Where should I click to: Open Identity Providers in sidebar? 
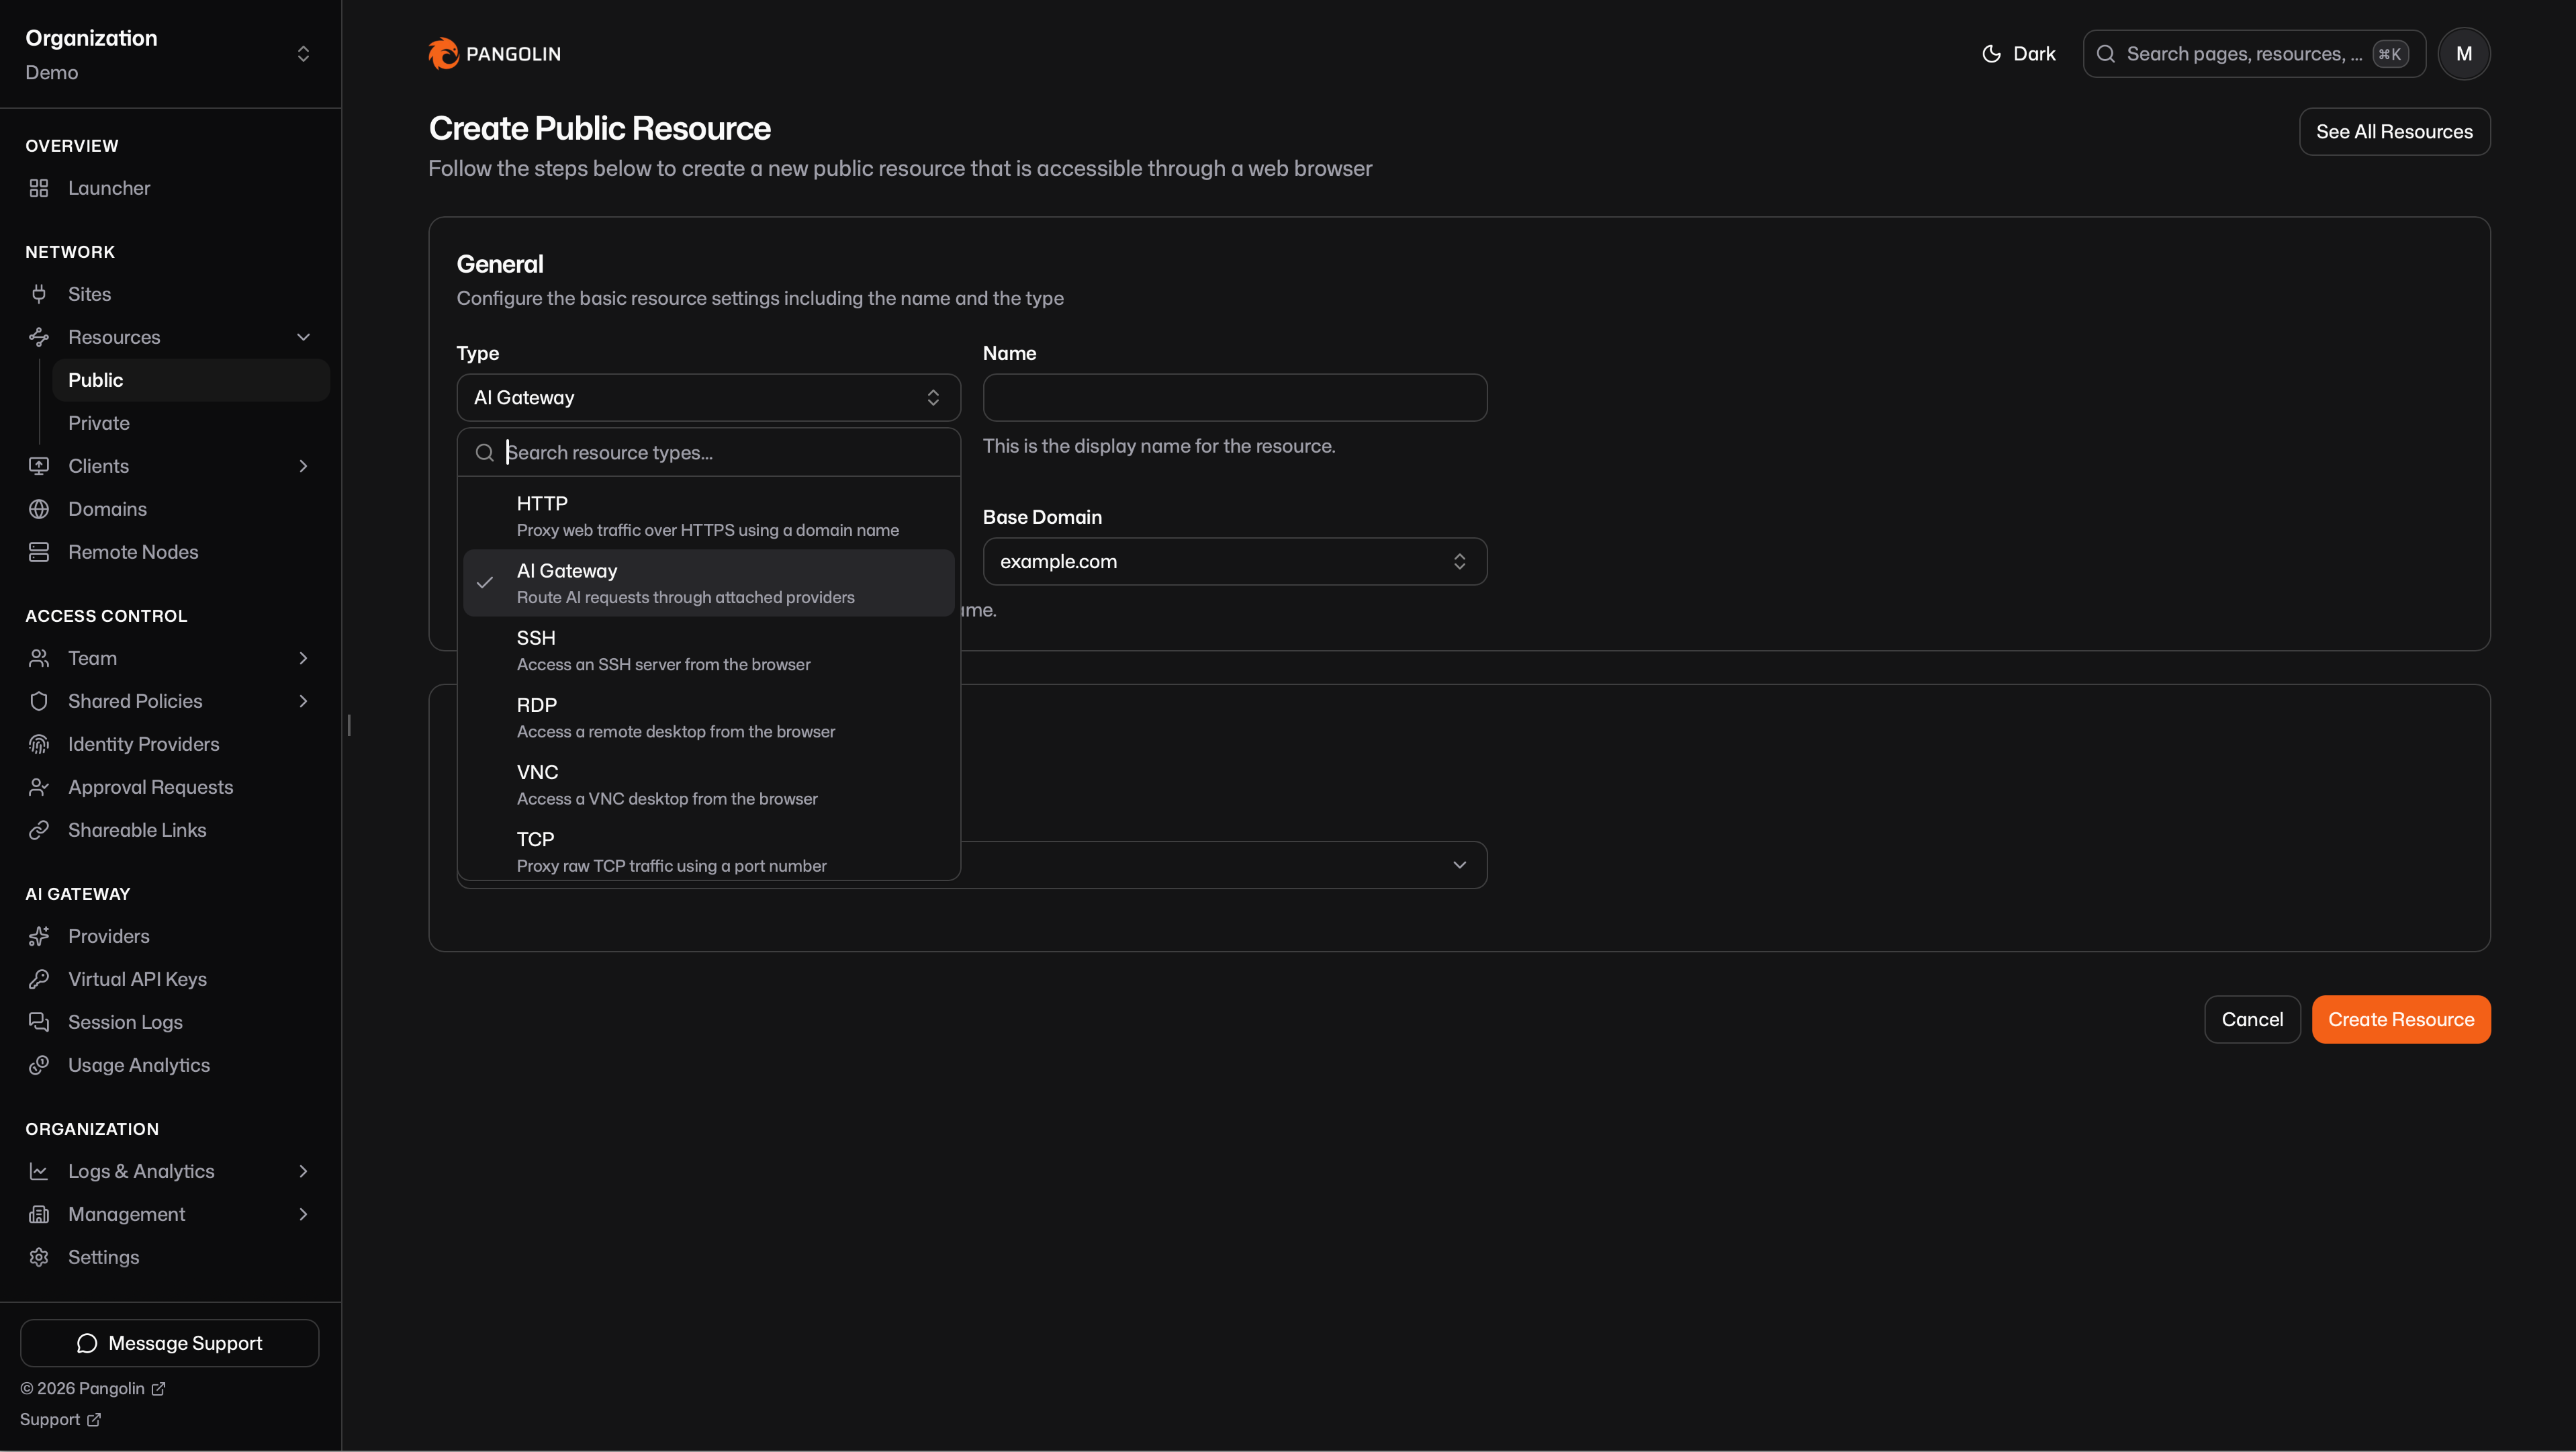point(170,744)
